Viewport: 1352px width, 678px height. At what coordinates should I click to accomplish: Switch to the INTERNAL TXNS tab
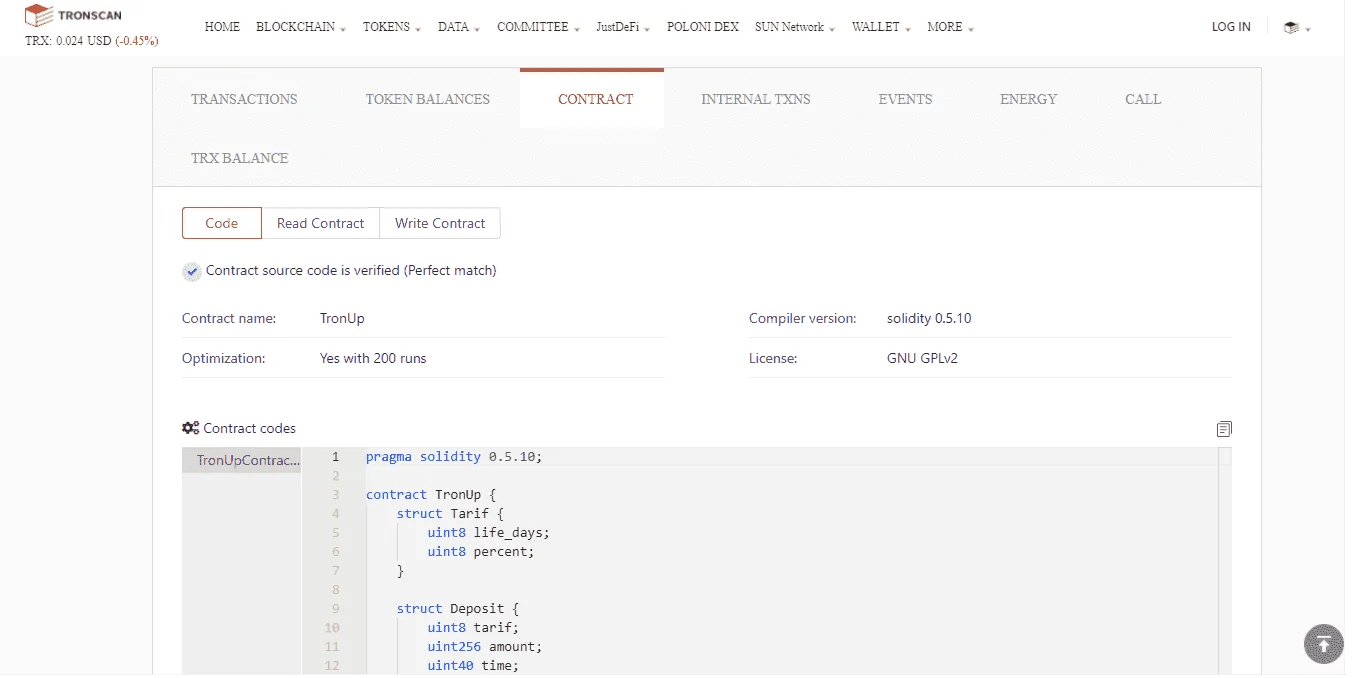coord(756,99)
